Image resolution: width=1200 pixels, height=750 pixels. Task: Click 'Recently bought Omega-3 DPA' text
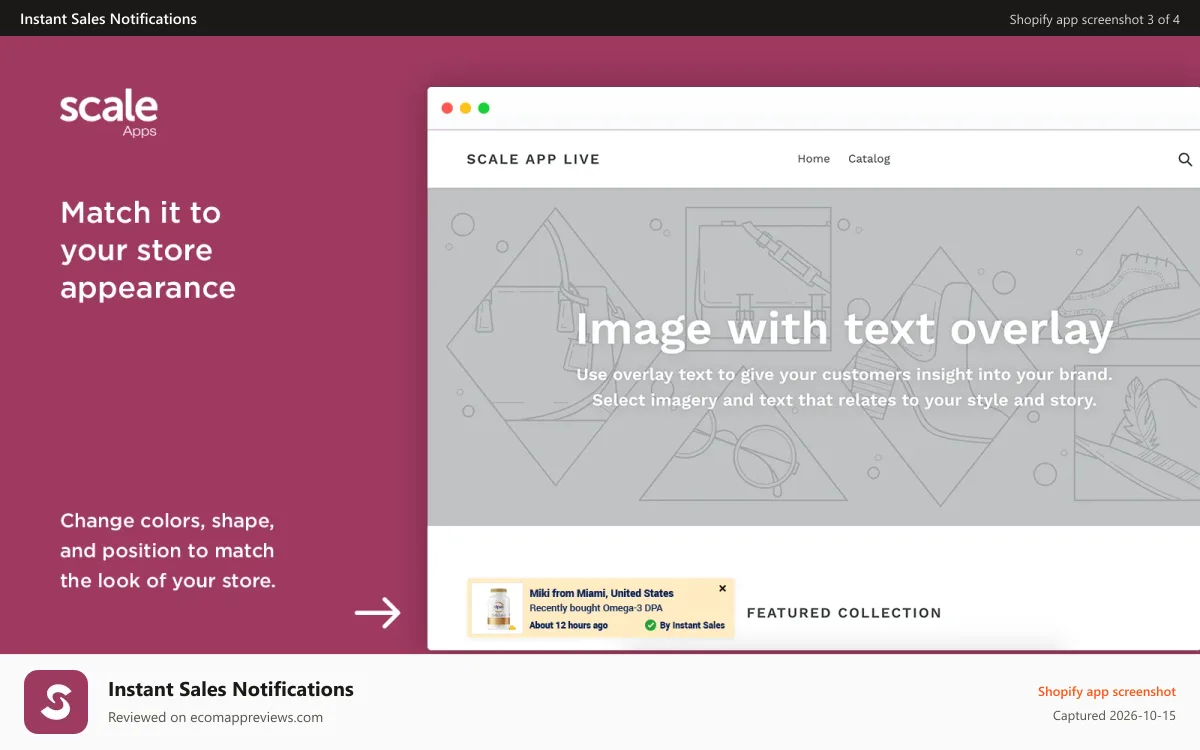594,608
